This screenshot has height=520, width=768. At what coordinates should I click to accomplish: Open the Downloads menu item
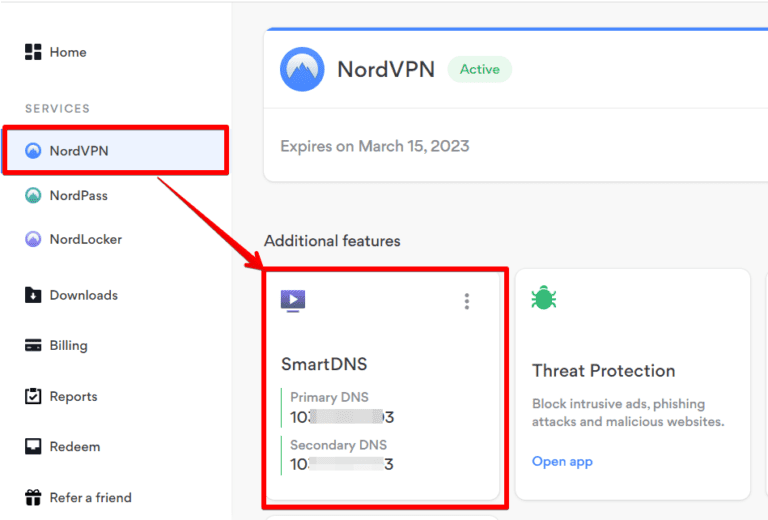click(x=83, y=295)
